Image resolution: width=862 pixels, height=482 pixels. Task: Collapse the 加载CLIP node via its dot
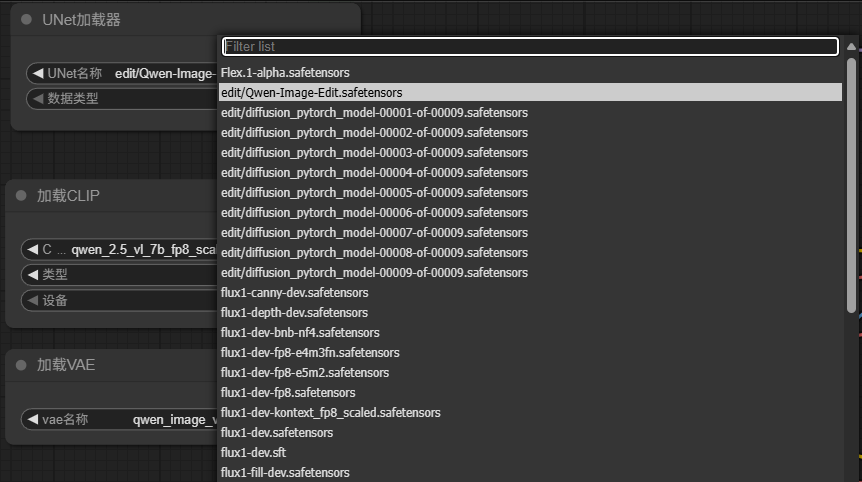point(21,195)
